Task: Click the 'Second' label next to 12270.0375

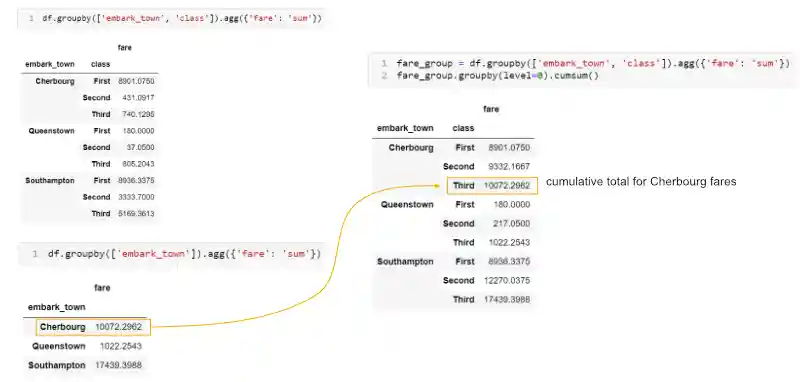Action: [459, 281]
